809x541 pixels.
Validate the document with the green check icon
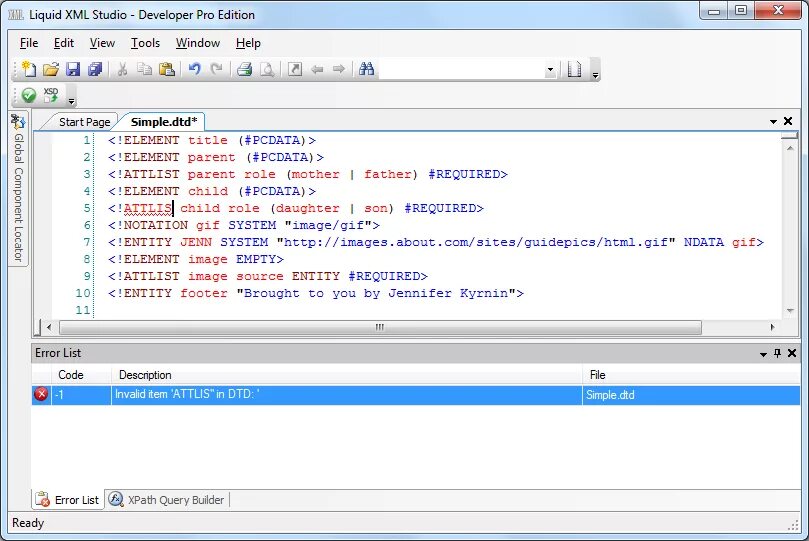tap(29, 95)
